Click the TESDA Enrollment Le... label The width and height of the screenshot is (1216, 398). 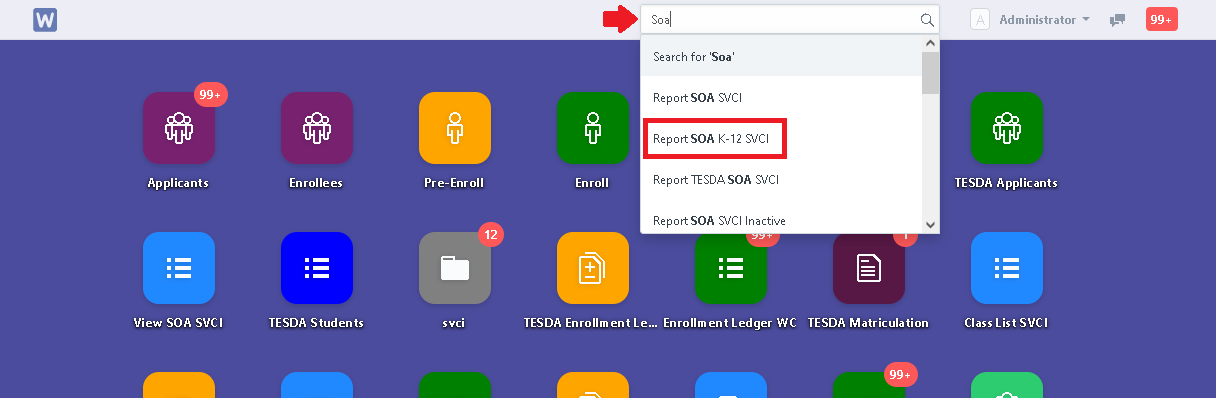point(592,323)
